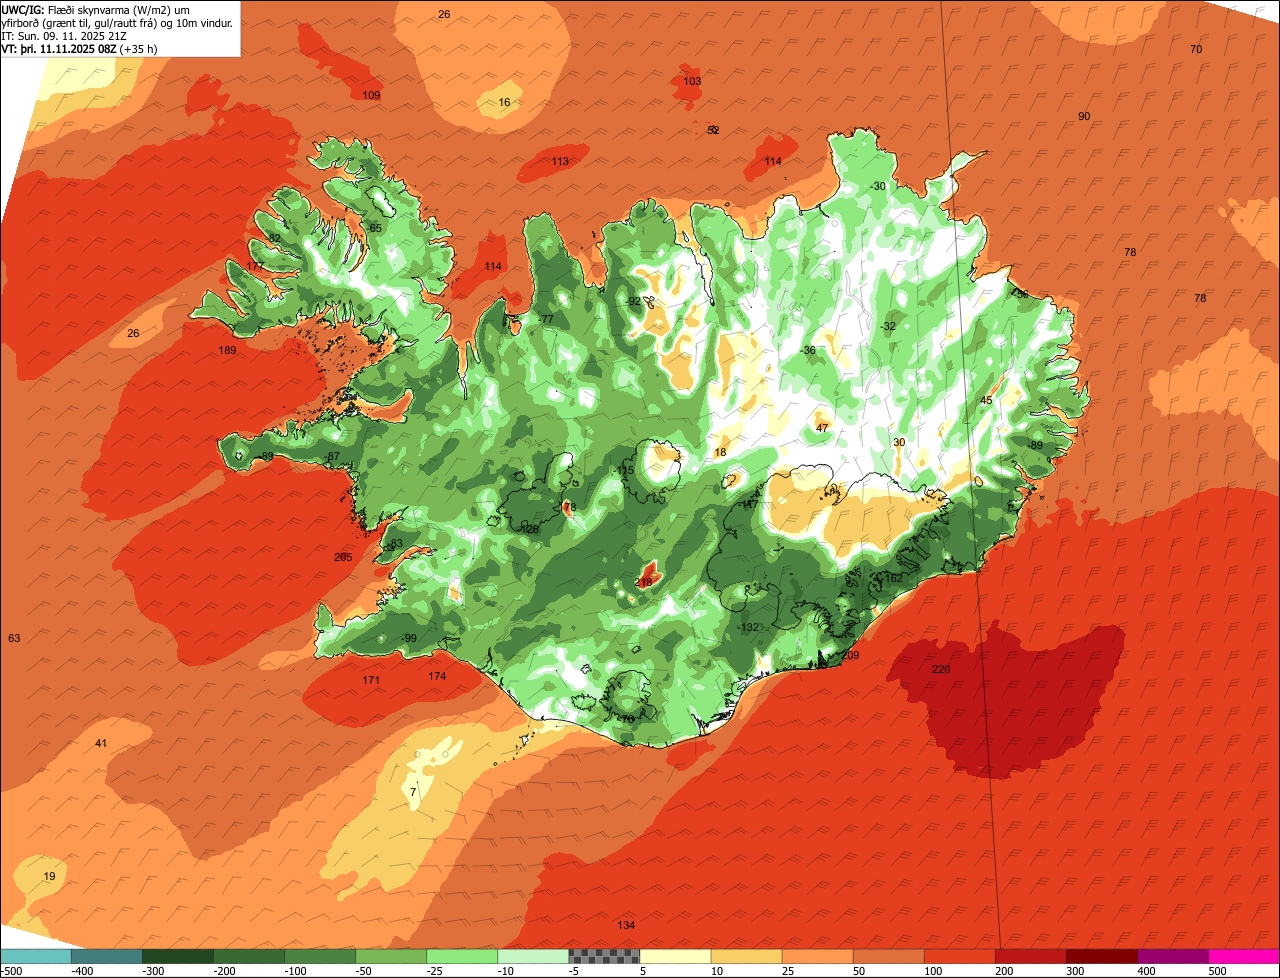This screenshot has width=1280, height=978.
Task: Click the '-30' value at the northeast tip
Action: [877, 187]
